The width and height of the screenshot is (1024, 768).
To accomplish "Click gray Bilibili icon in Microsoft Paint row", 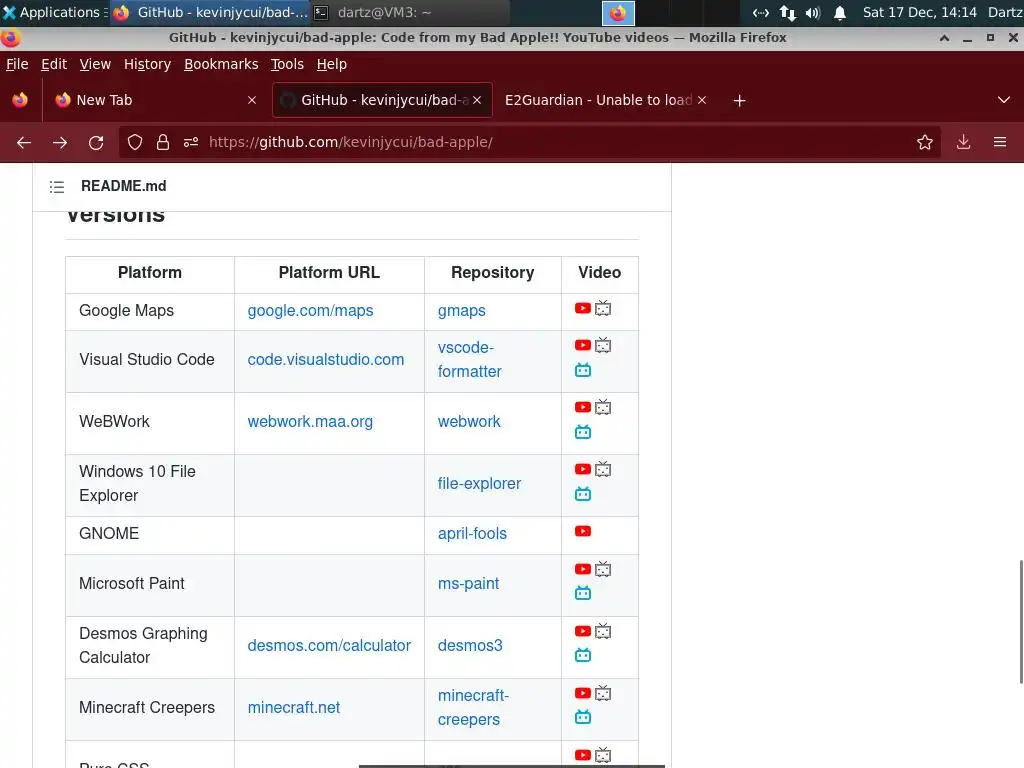I will click(603, 569).
